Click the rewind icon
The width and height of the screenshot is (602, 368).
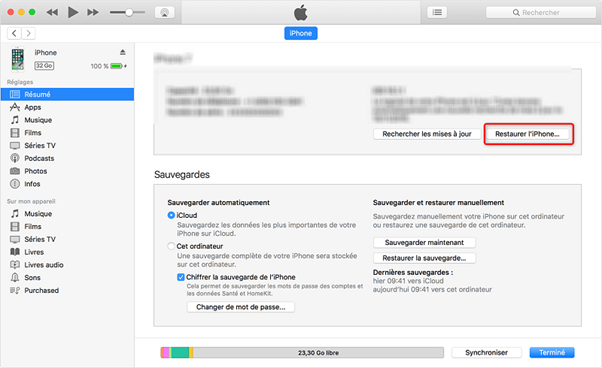tap(52, 12)
